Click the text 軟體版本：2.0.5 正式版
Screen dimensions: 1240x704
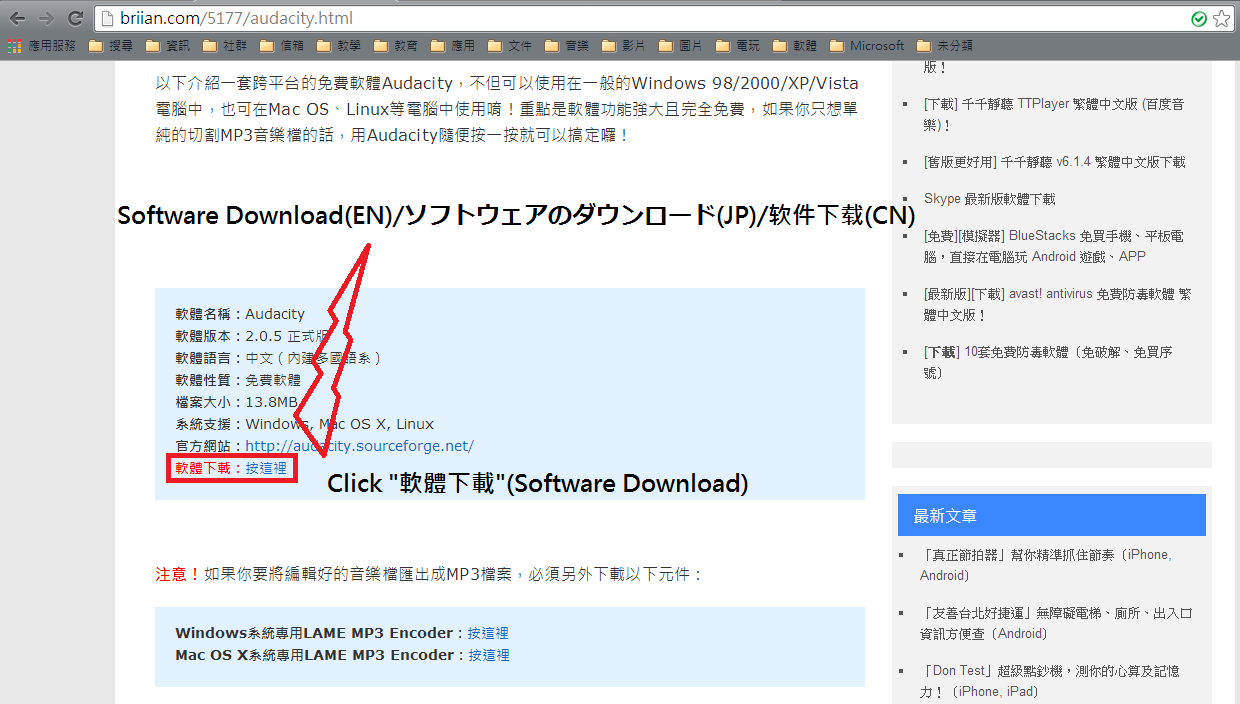(252, 336)
